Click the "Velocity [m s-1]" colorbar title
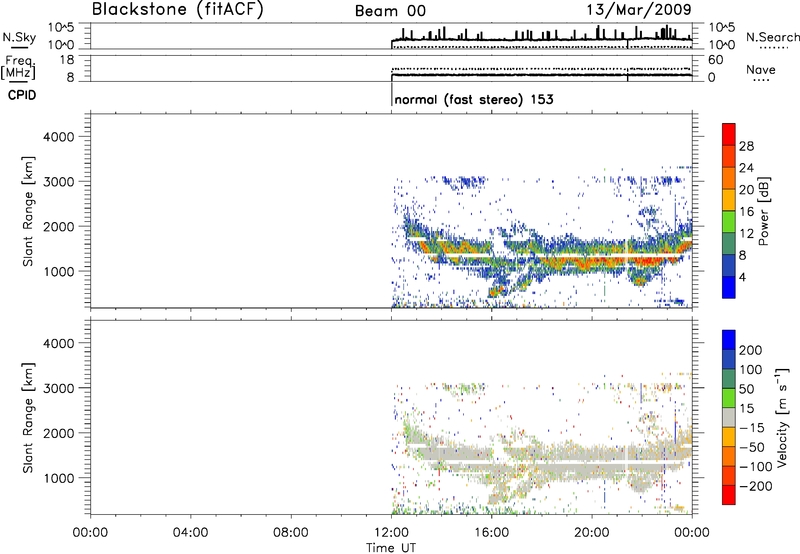 [782, 418]
